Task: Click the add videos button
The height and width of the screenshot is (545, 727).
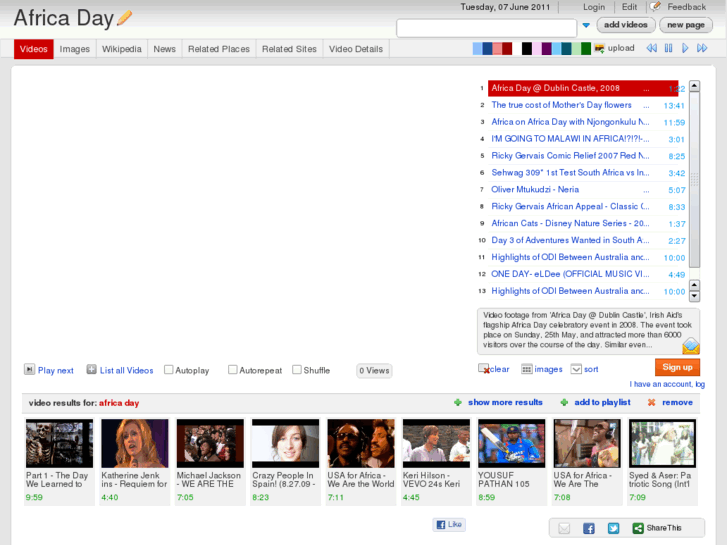Action: pyautogui.click(x=626, y=25)
